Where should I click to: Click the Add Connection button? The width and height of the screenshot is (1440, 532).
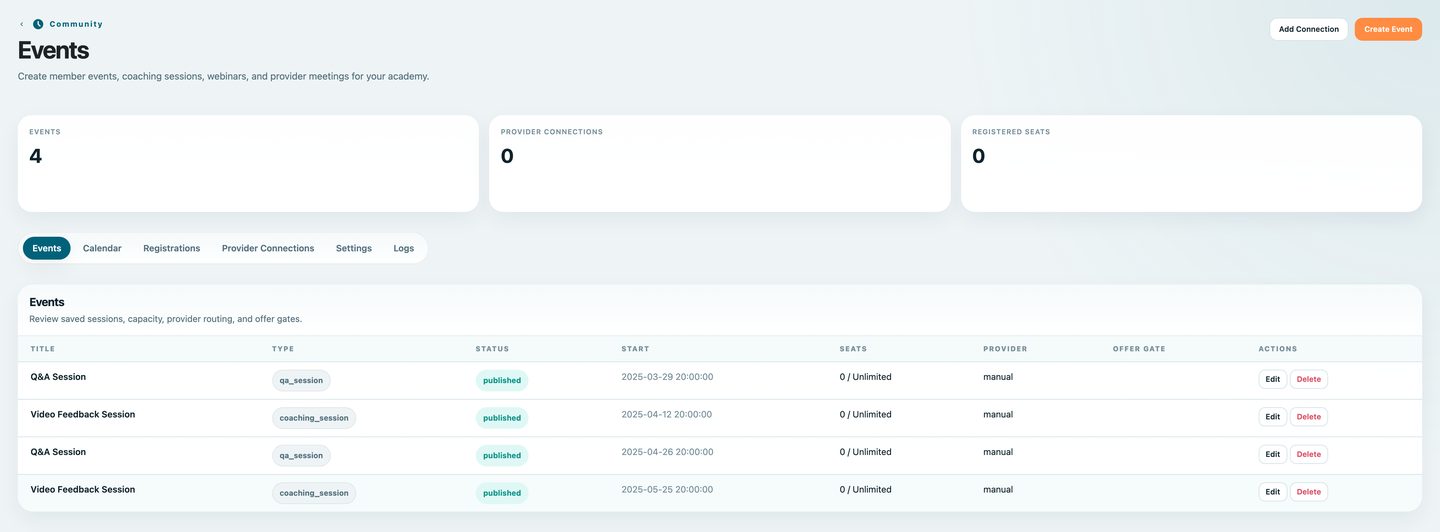click(1308, 29)
